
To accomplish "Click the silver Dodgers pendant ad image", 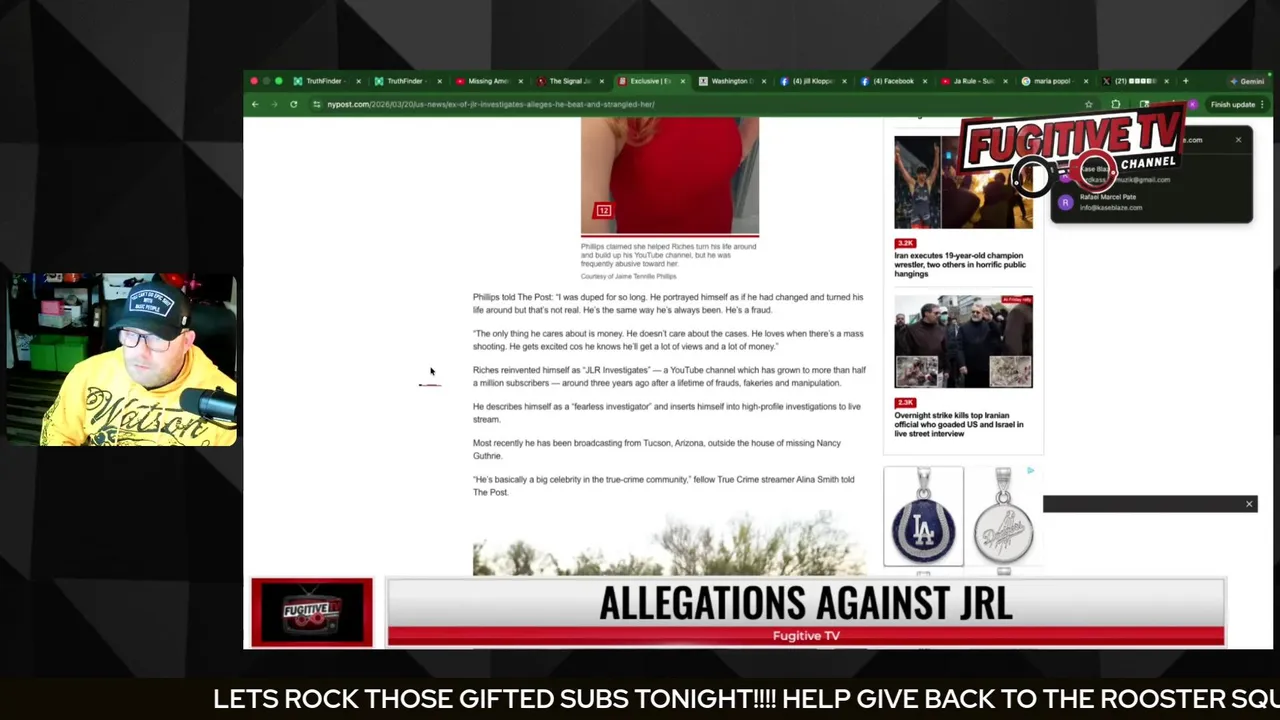I will [1003, 517].
